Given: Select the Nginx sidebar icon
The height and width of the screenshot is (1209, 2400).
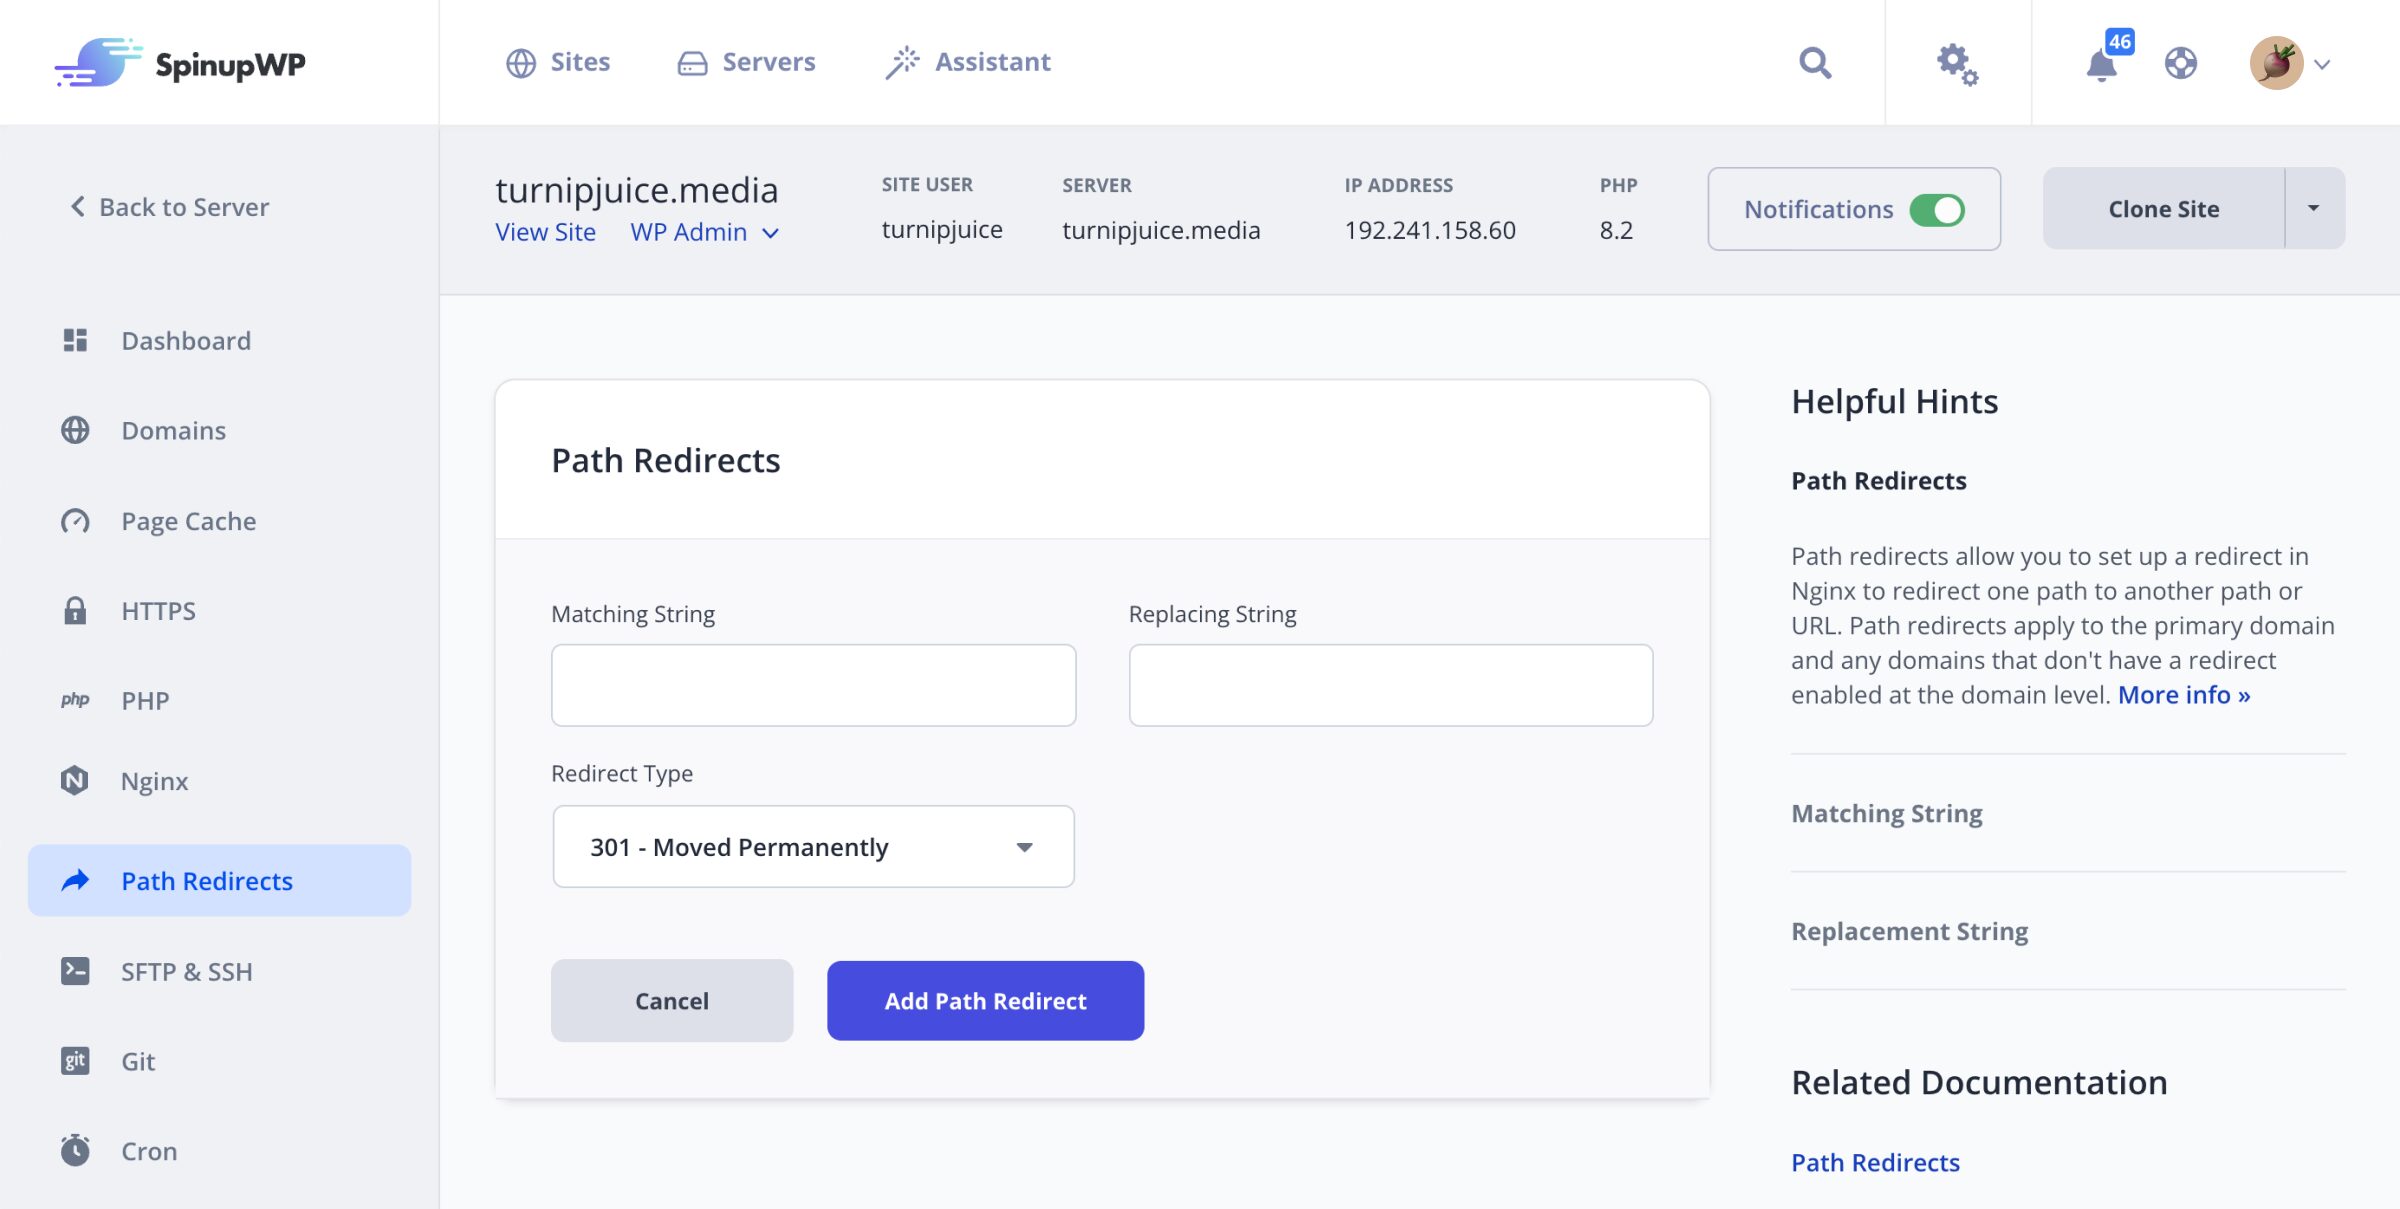Looking at the screenshot, I should (x=75, y=781).
